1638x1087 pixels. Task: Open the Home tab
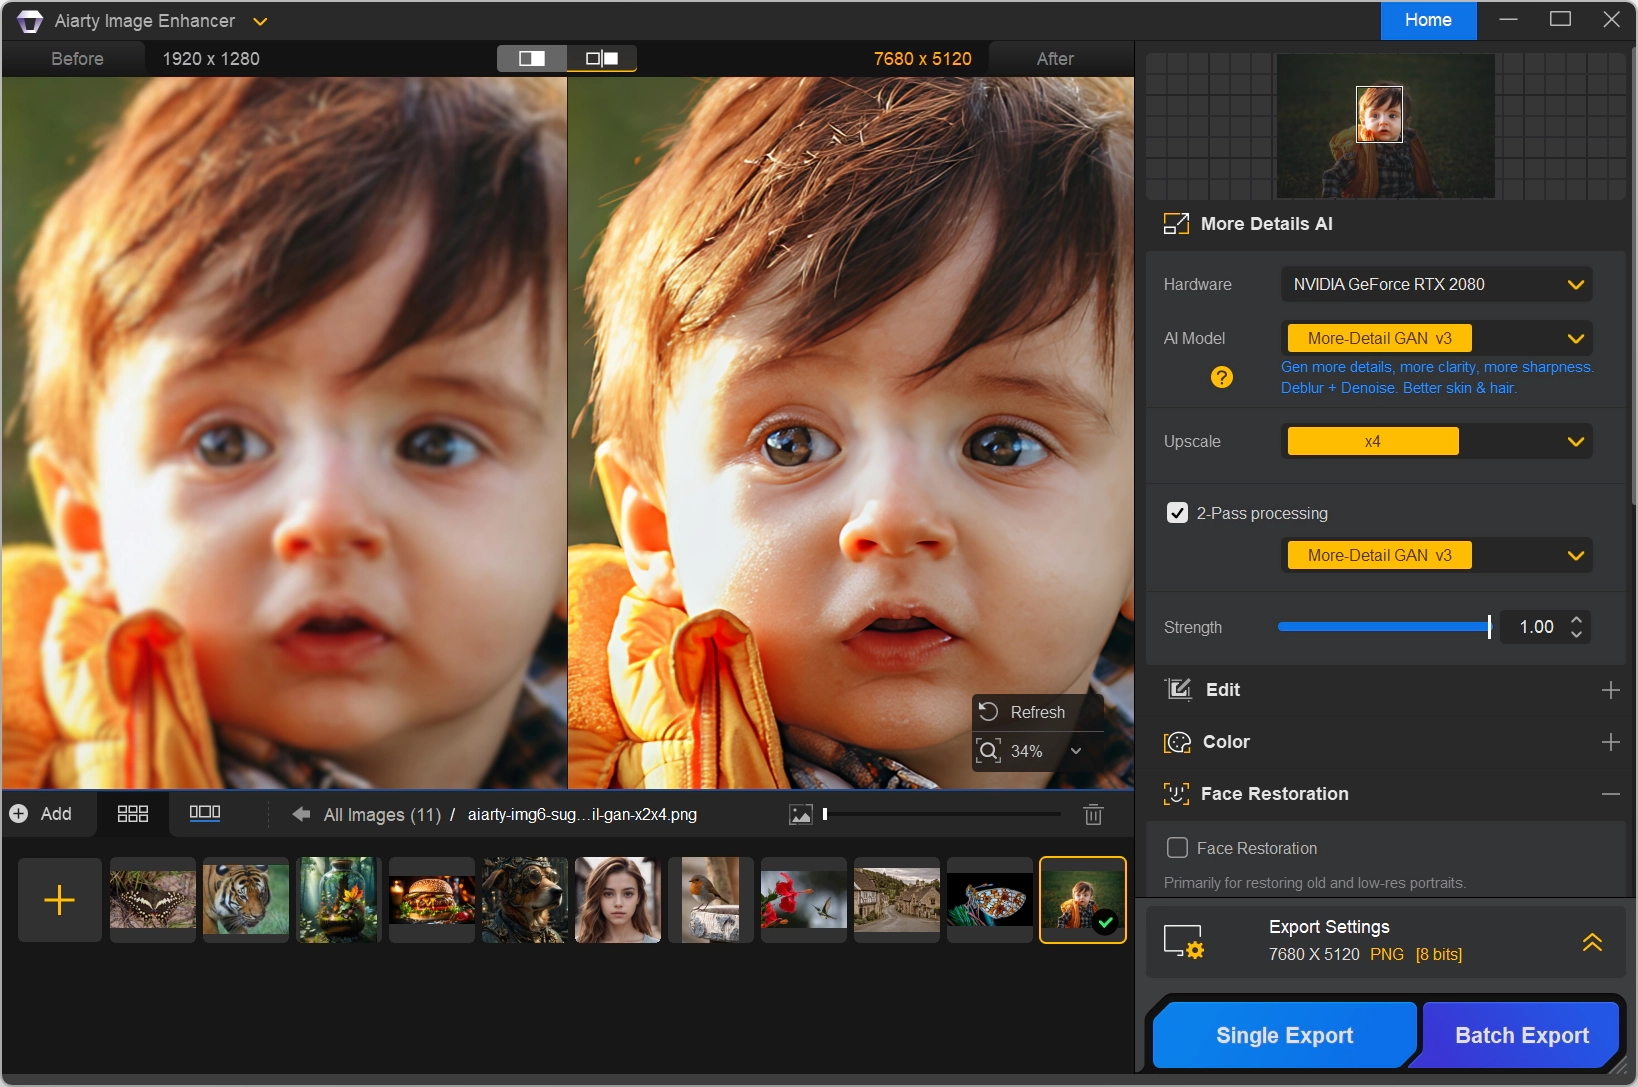tap(1428, 20)
